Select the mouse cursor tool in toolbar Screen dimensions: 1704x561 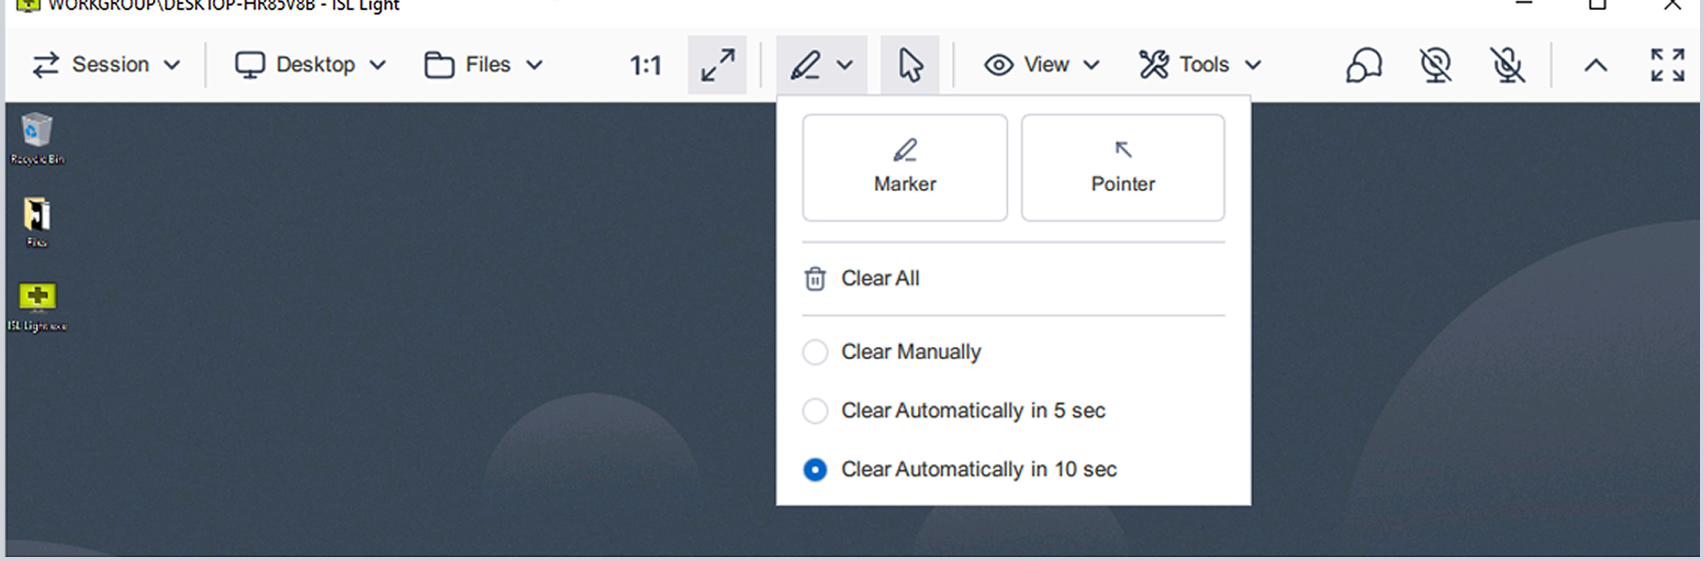910,65
